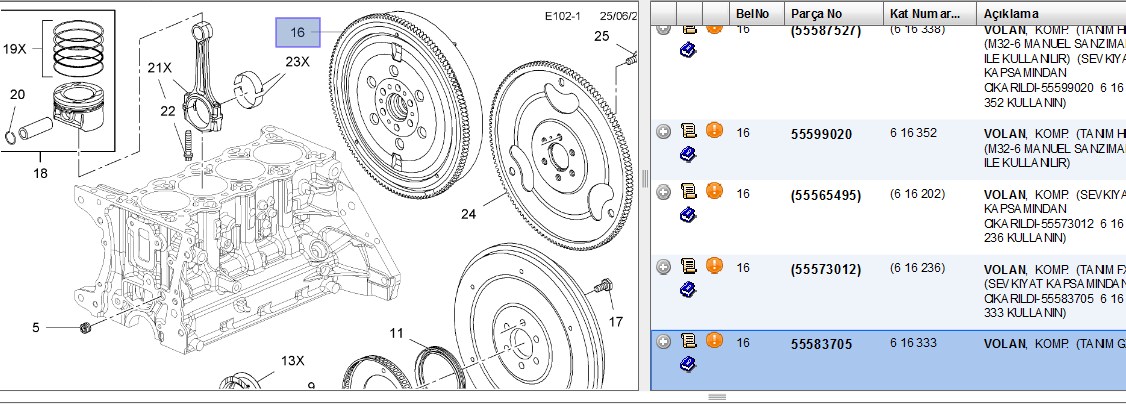Screen dimensions: 1126x404
Task: Open the blue book icon under part 55599020
Action: 688,154
